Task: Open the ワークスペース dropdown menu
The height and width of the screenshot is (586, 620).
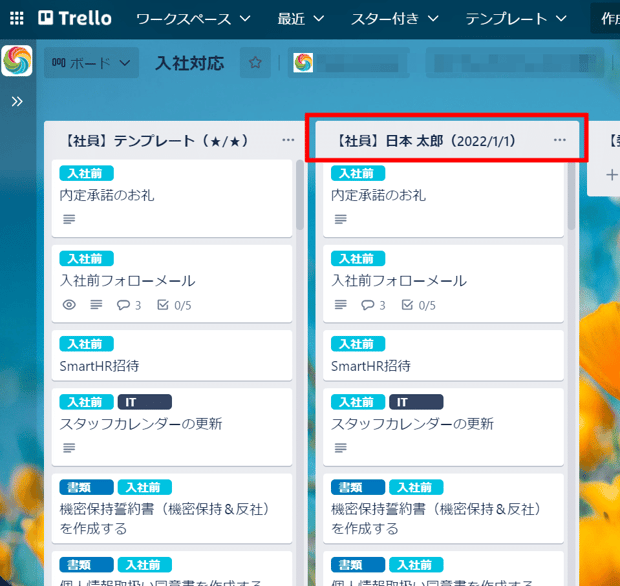Action: [193, 19]
